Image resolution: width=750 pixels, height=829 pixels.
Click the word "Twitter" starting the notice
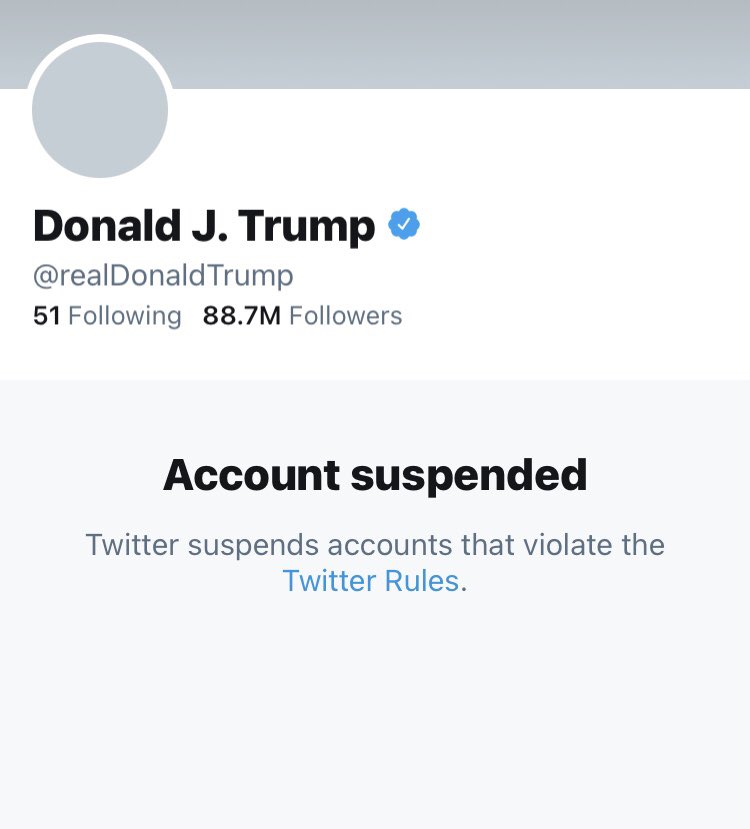point(132,545)
